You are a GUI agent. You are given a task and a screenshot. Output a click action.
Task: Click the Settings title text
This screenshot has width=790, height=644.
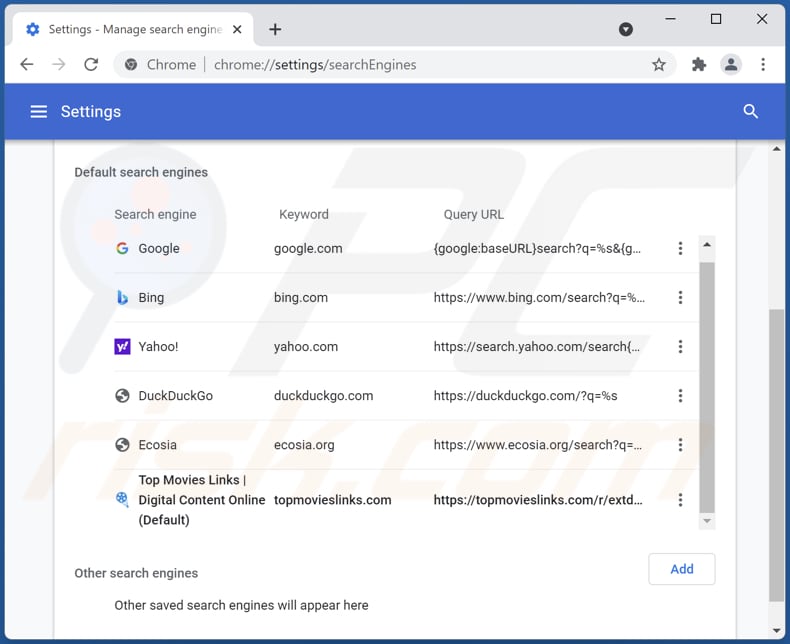click(x=91, y=111)
